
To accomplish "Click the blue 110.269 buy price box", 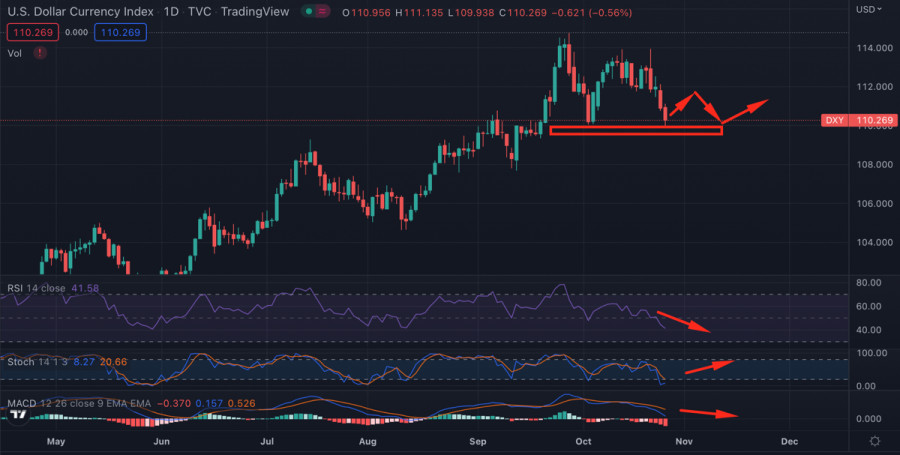I will tap(121, 32).
